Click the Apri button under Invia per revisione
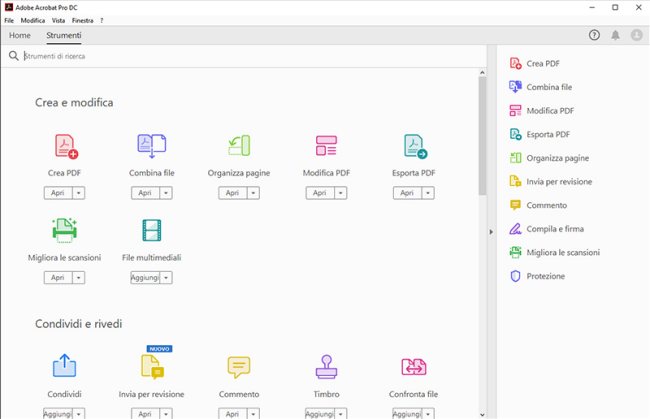 [x=146, y=414]
